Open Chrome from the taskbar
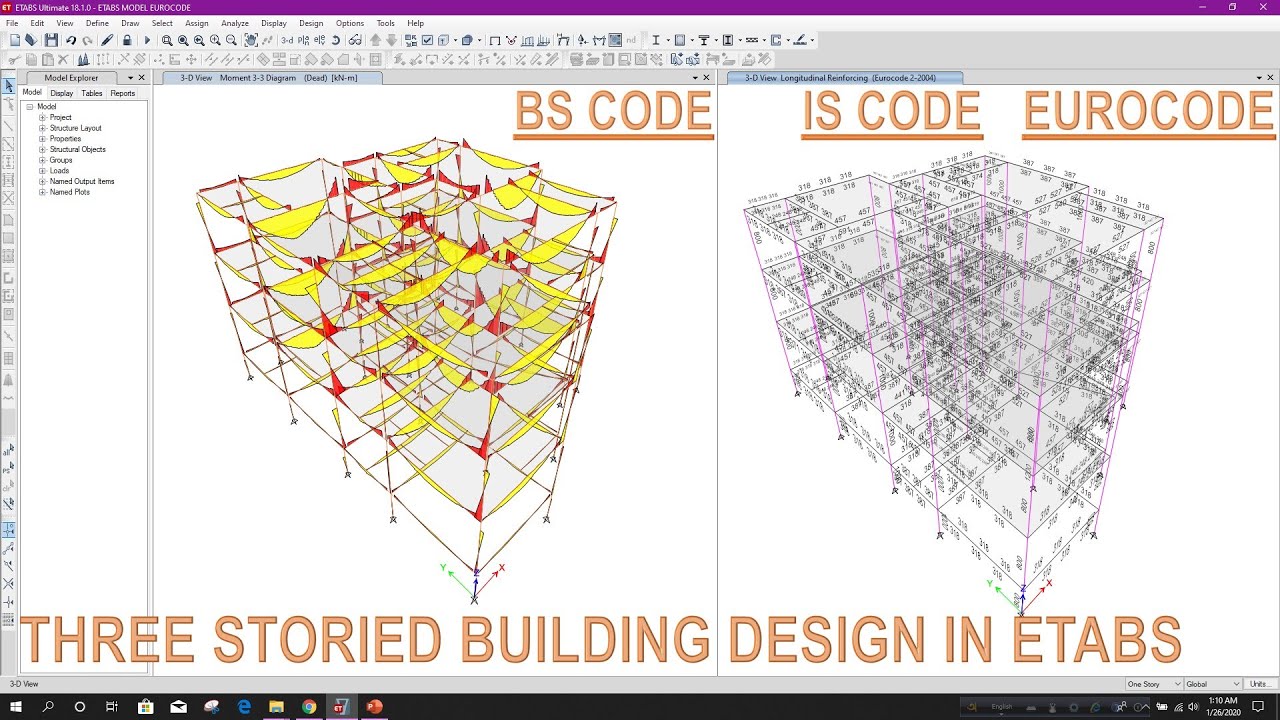1280x720 pixels. pos(309,706)
